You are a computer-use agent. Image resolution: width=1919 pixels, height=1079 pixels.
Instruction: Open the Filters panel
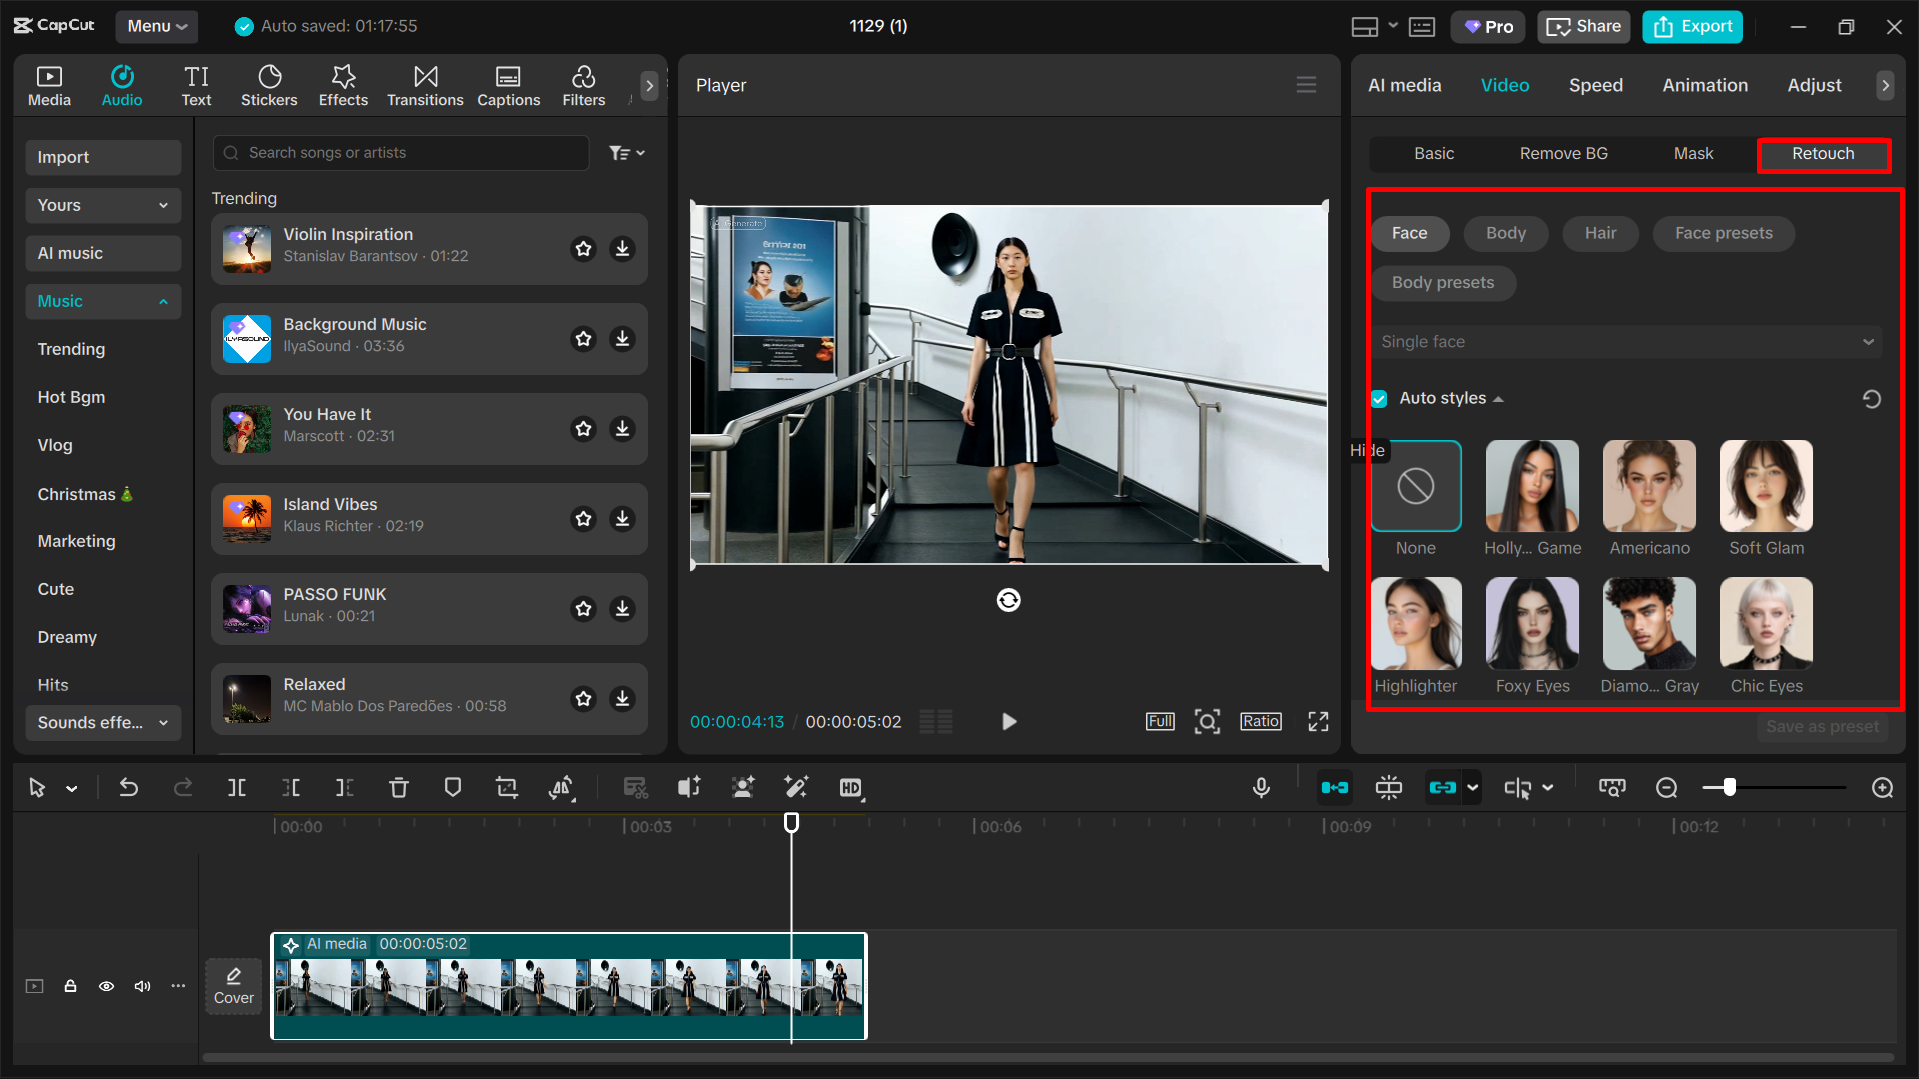(x=583, y=85)
